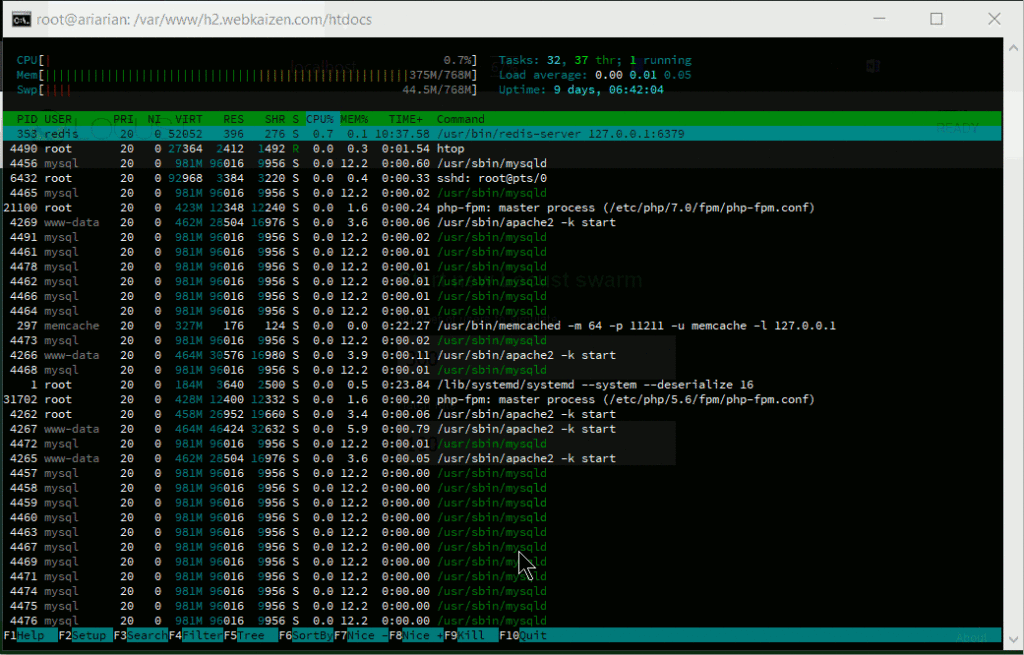The height and width of the screenshot is (655, 1024).
Task: Sort by CPU% column header
Action: coord(320,119)
